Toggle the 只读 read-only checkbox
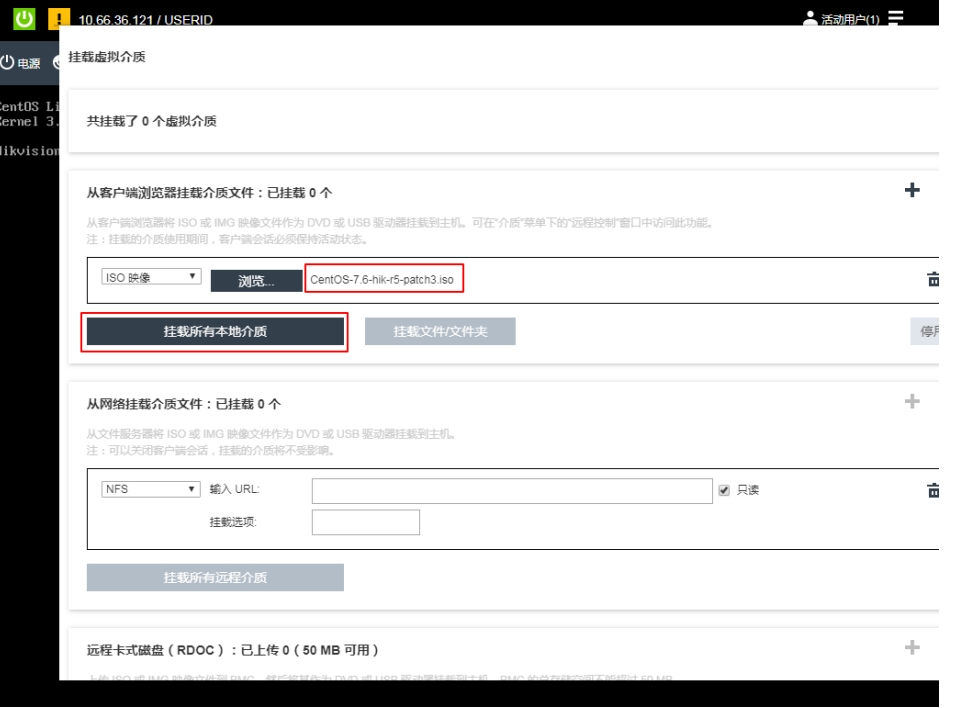The height and width of the screenshot is (708, 956). pos(725,490)
